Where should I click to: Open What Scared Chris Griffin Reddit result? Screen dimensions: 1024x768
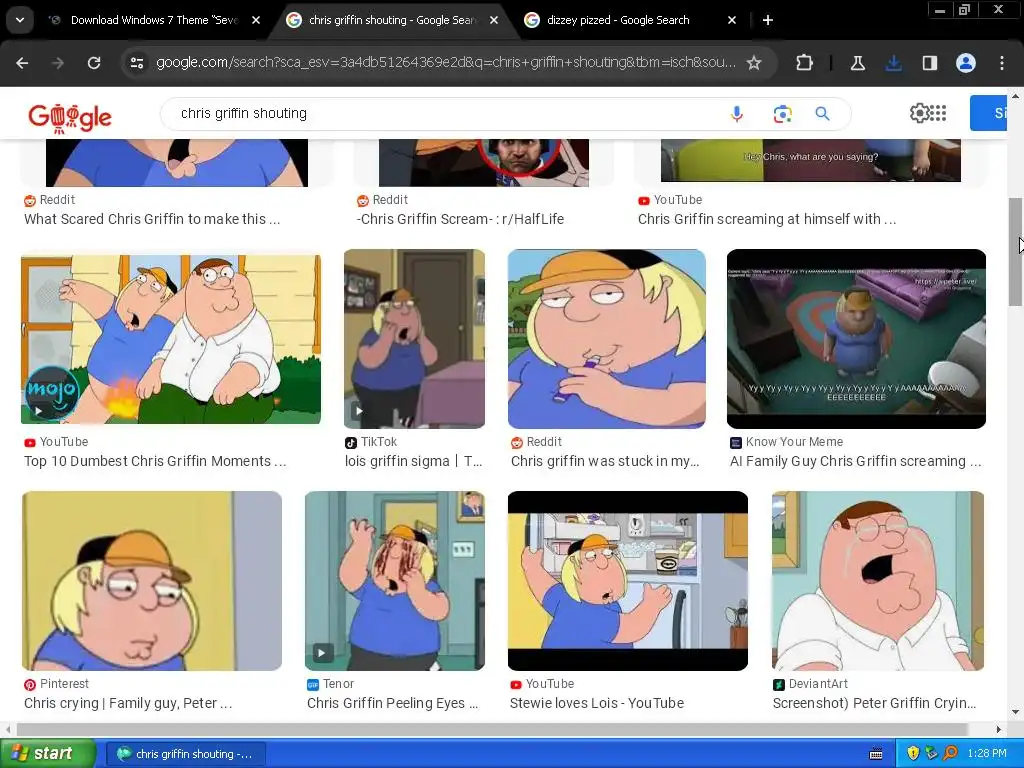[x=152, y=219]
